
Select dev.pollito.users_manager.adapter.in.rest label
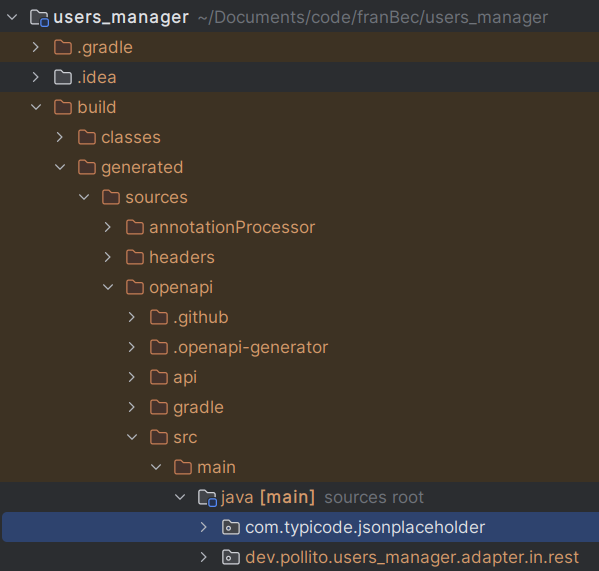[x=412, y=558]
